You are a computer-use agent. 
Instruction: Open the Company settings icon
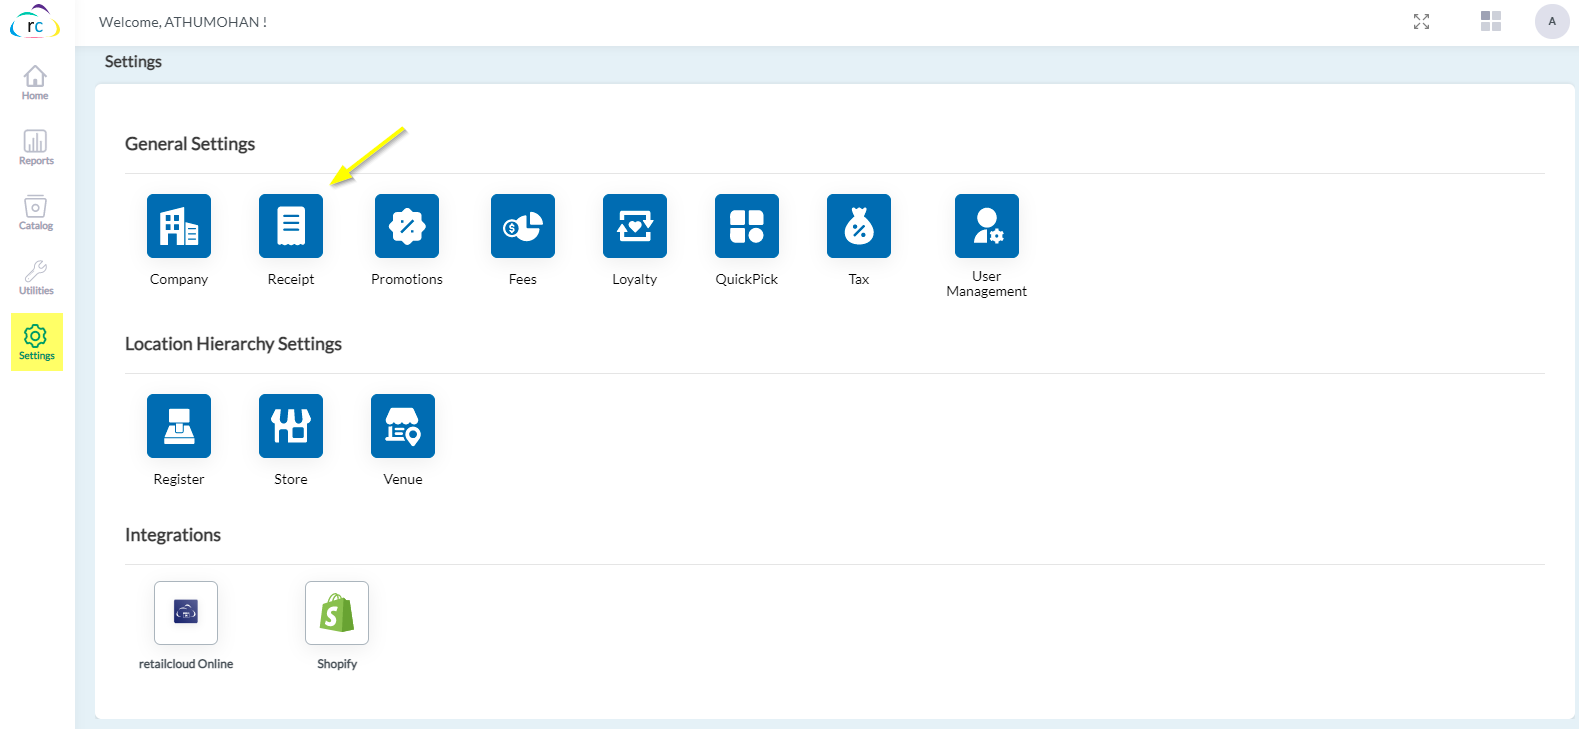click(179, 226)
